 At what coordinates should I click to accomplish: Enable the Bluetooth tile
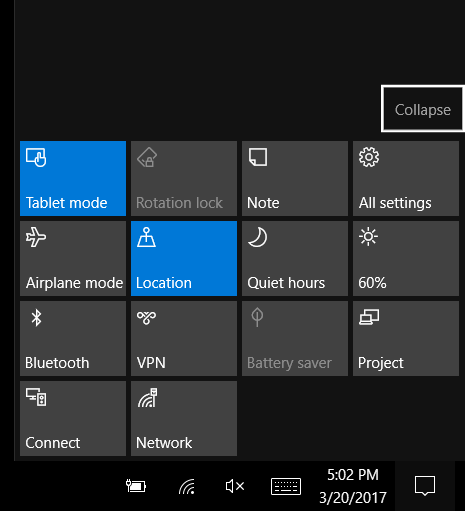73,338
